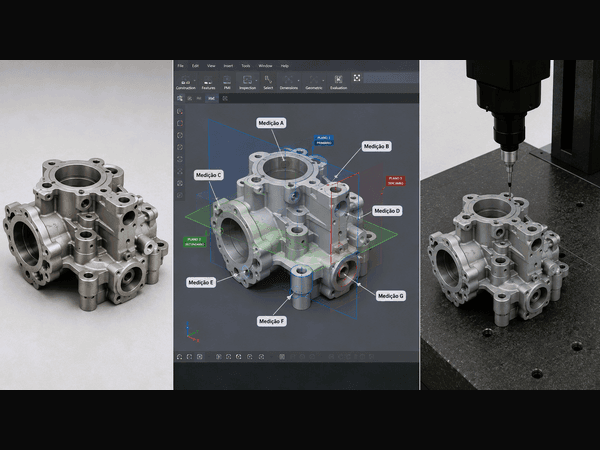Screen dimensions: 600x450
Task: Expand the Geometric dropdown arrow
Action: 323,80
